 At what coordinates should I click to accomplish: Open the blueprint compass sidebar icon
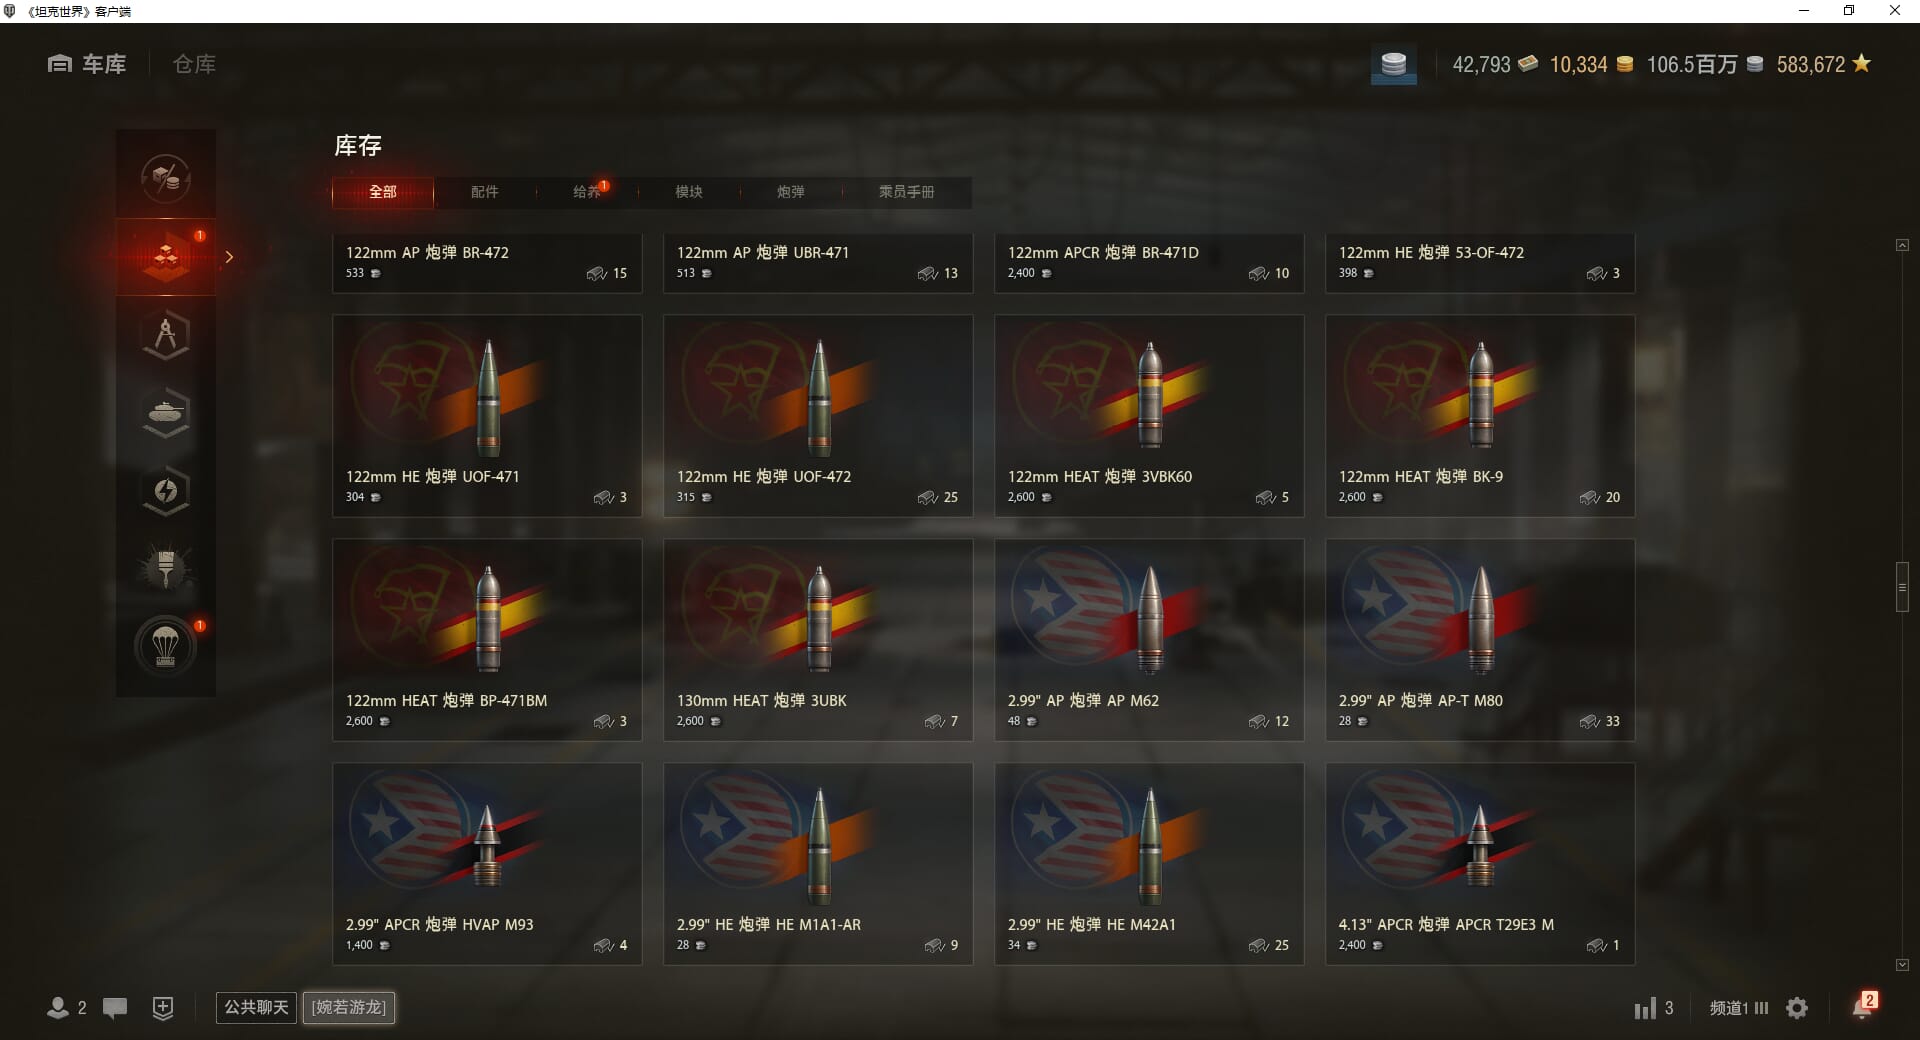click(x=166, y=335)
